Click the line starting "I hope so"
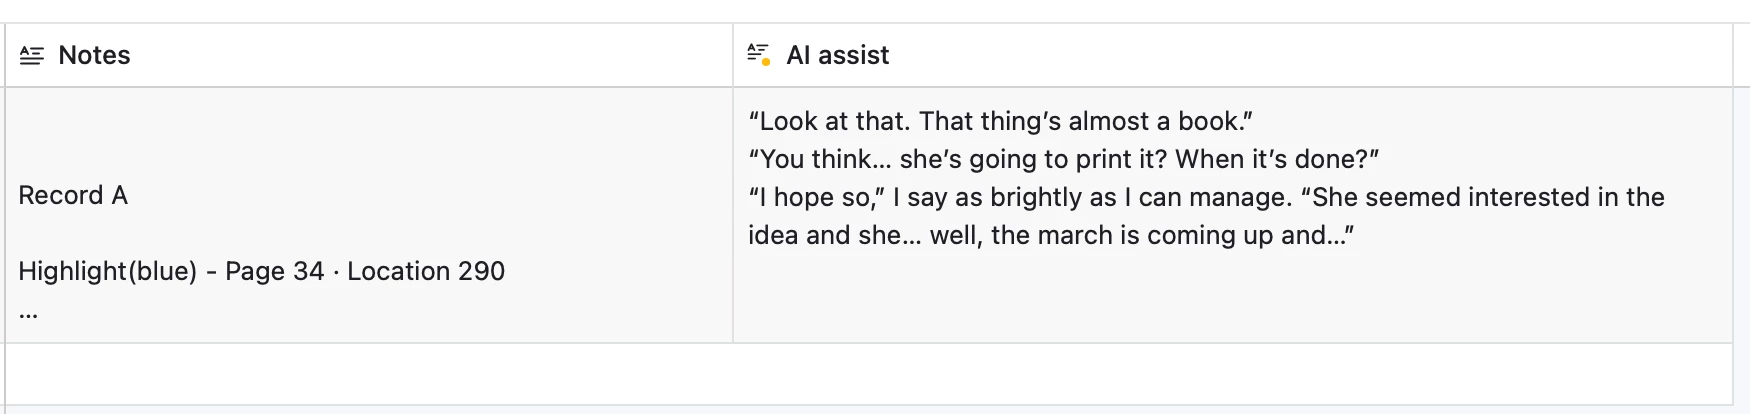This screenshot has height=414, width=1750. pyautogui.click(x=1206, y=197)
